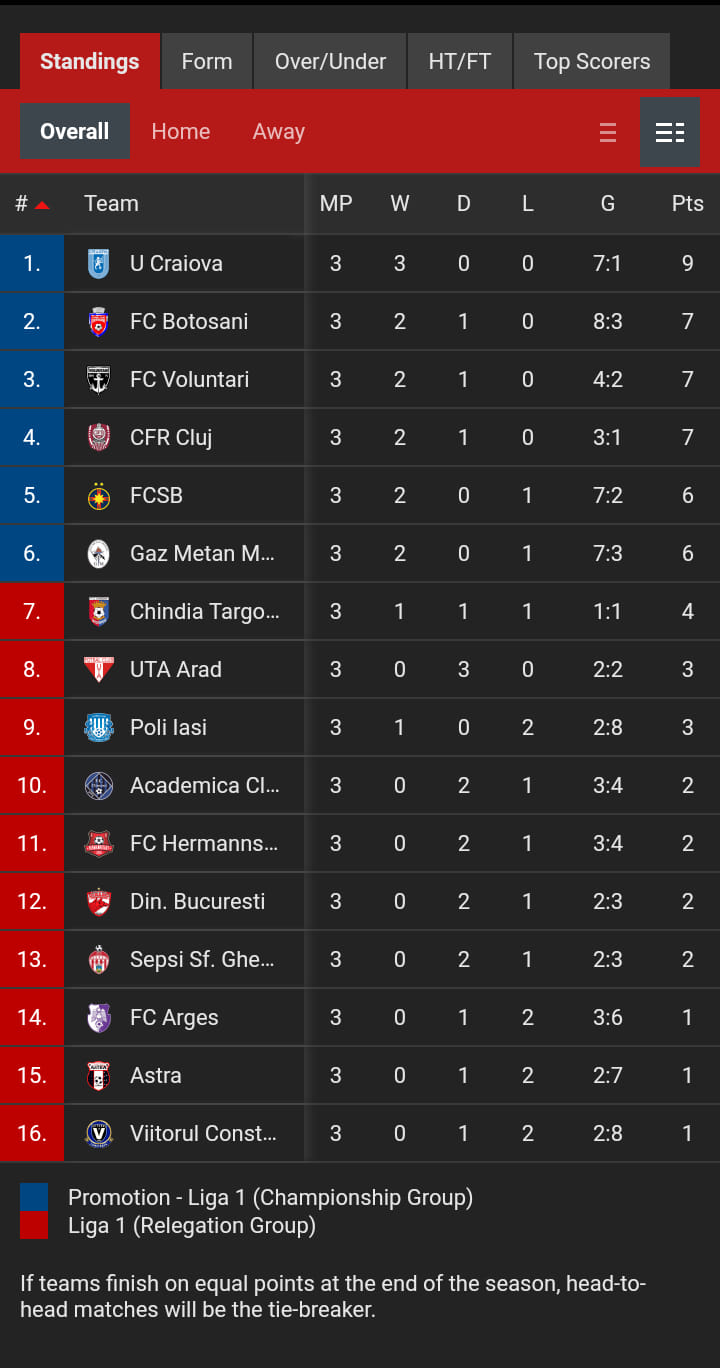Sort table by Pts column header
720x1368 pixels.
pyautogui.click(x=688, y=204)
